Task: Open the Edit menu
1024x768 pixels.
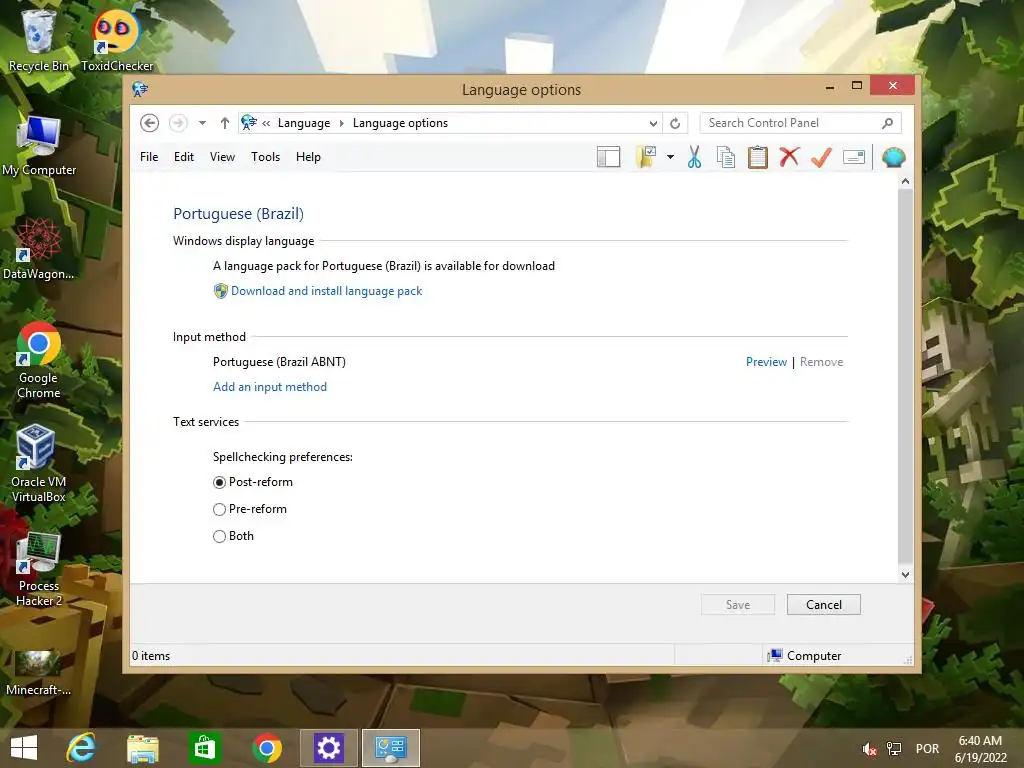Action: point(184,157)
